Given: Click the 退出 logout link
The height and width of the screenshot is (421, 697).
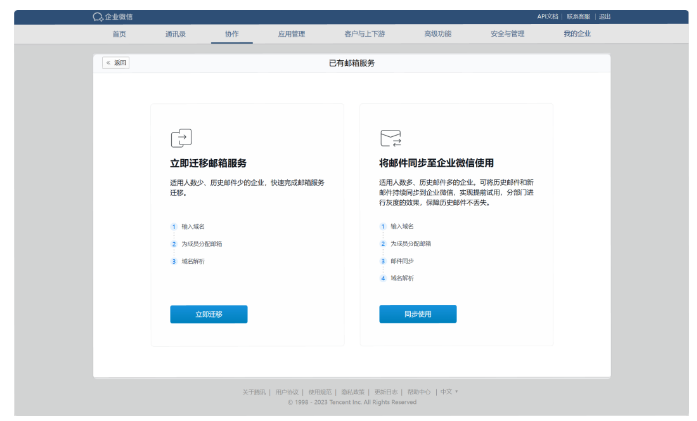Looking at the screenshot, I should (604, 17).
